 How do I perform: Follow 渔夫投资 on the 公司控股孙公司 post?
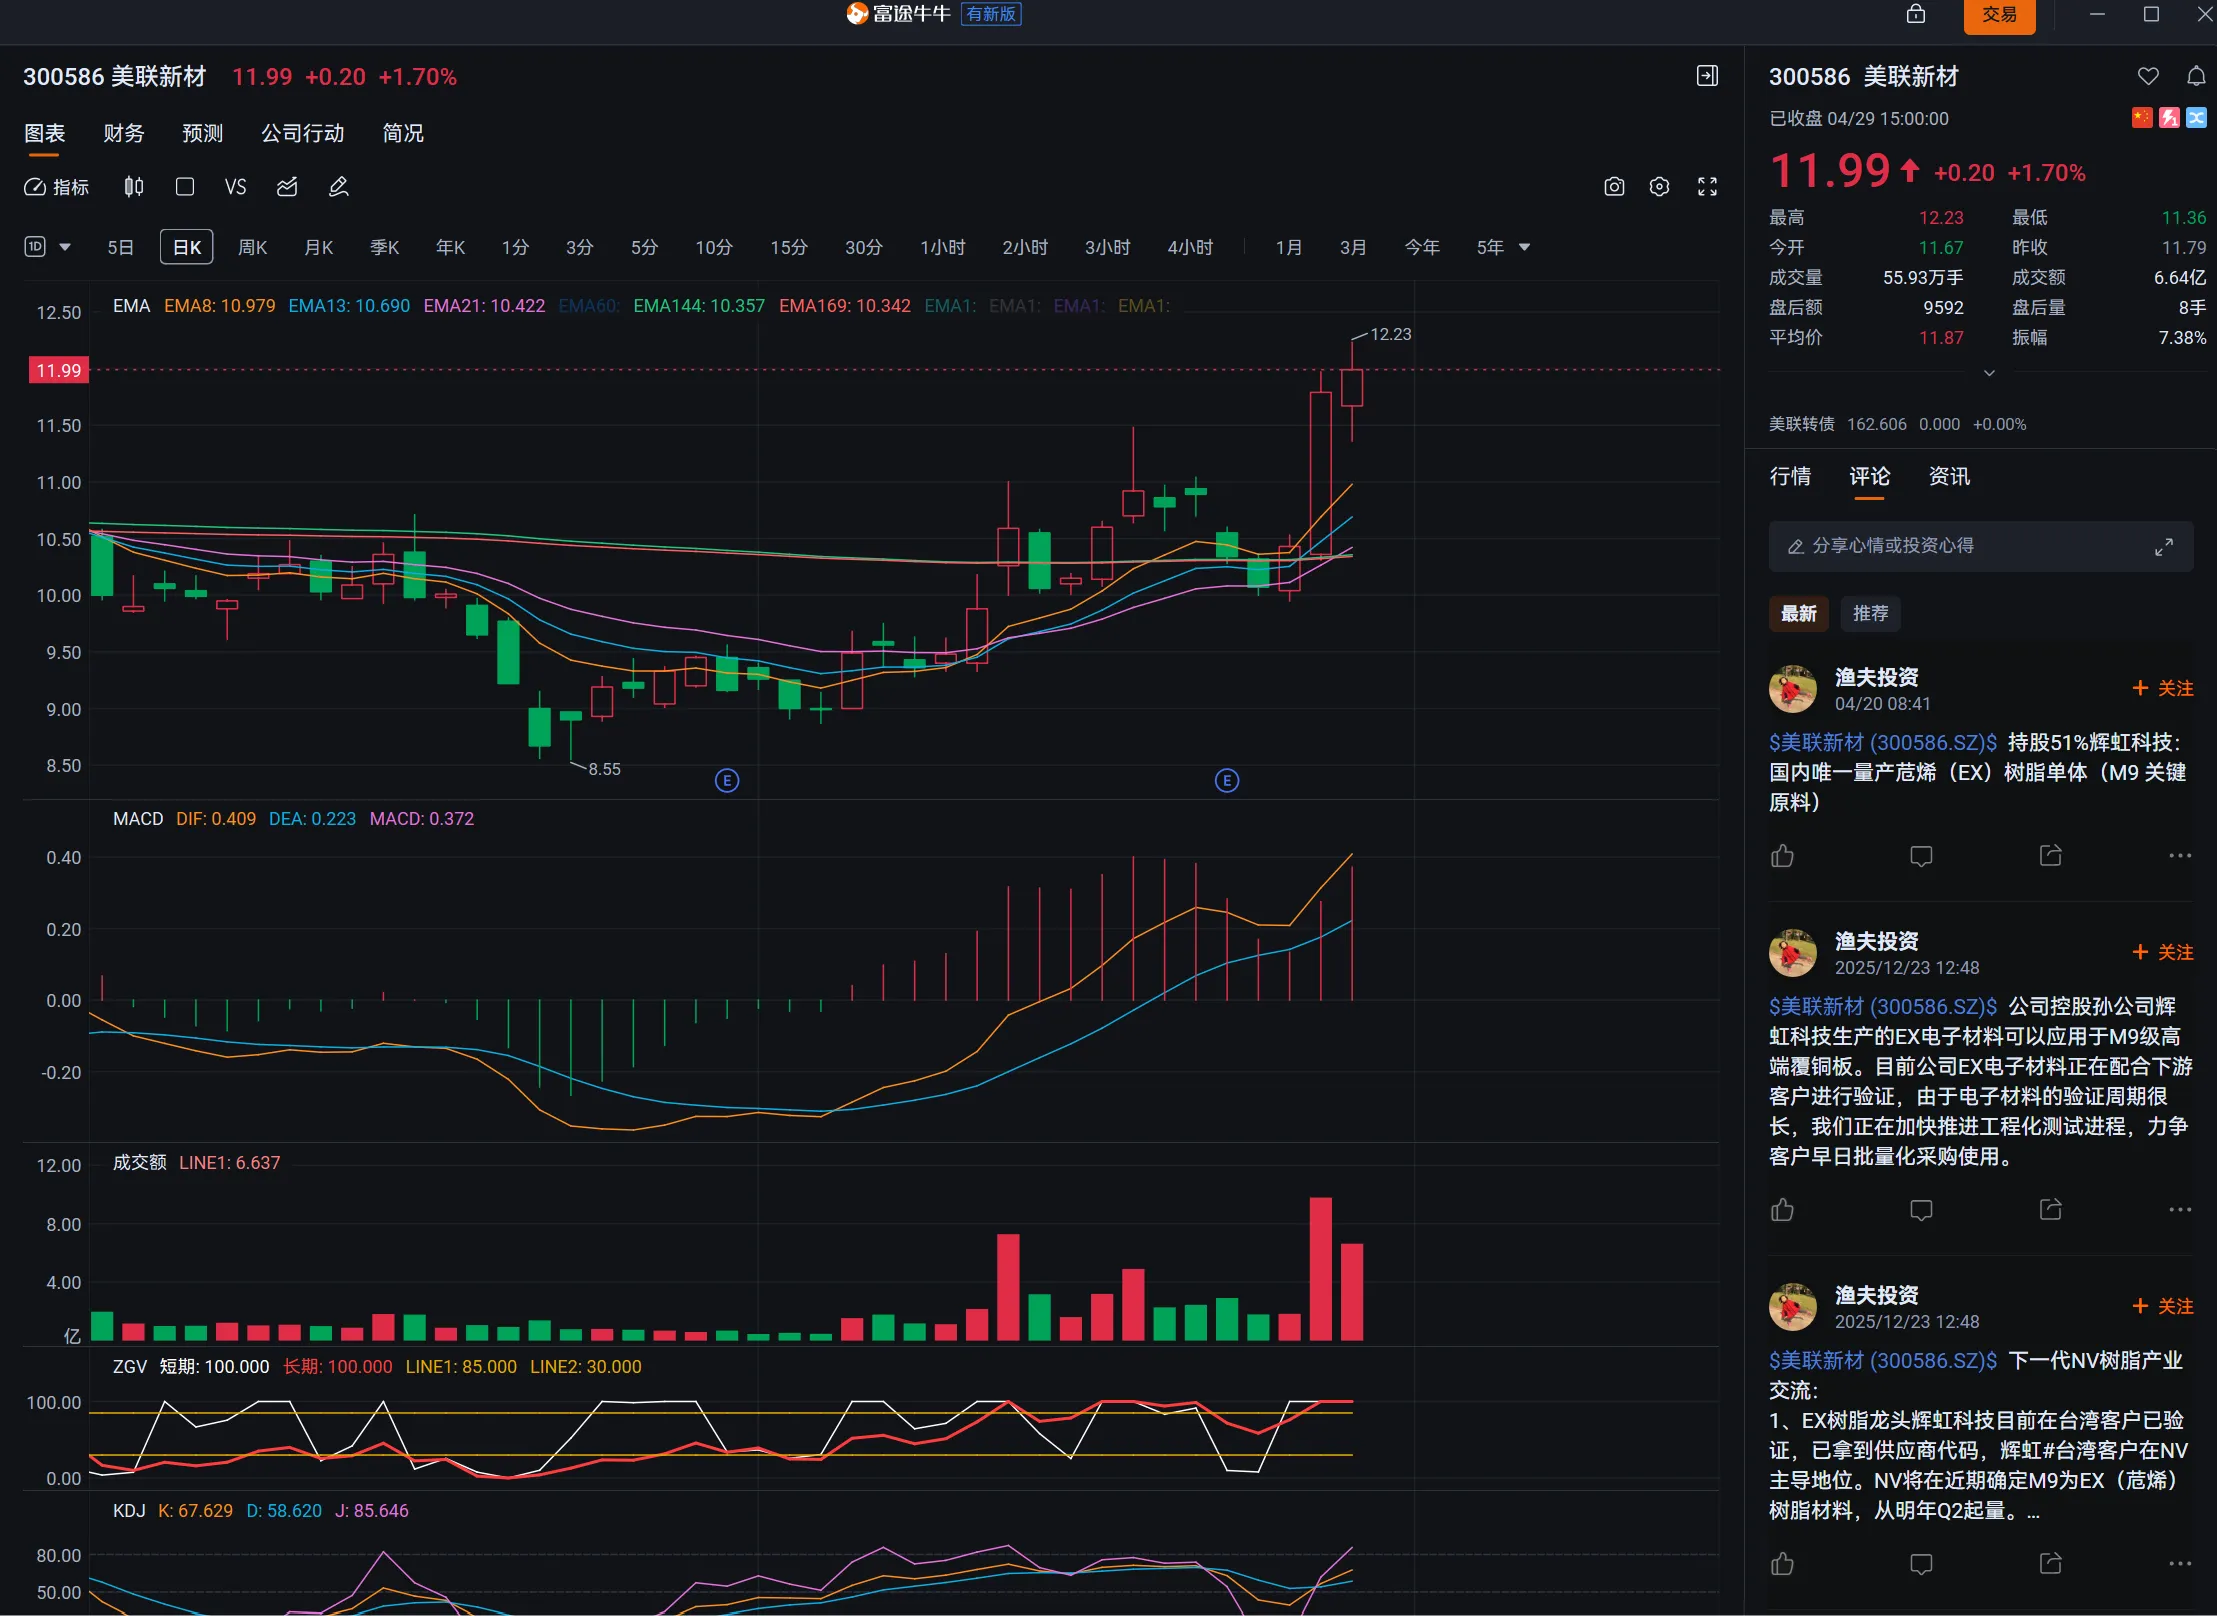(2163, 952)
